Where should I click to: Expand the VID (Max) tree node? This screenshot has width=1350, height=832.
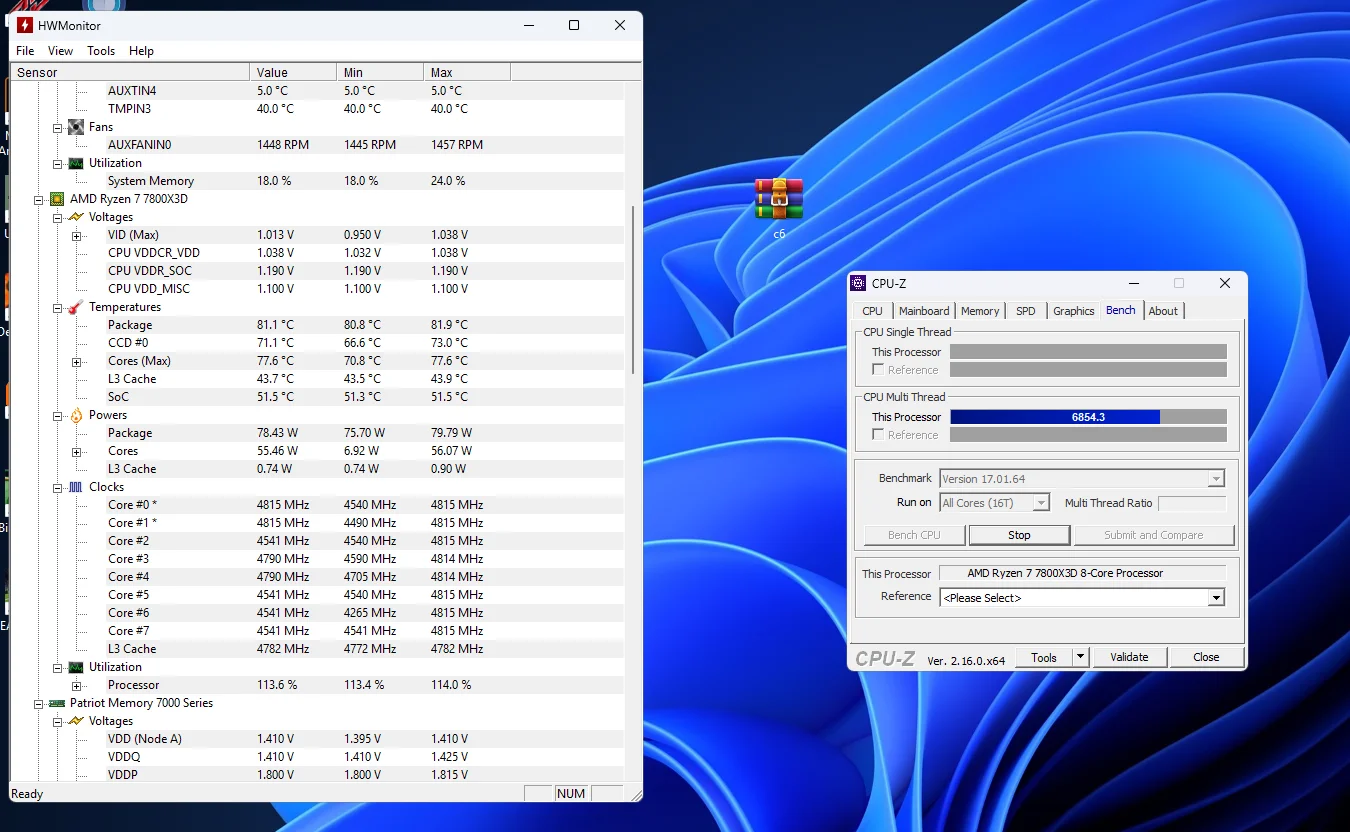pos(76,236)
